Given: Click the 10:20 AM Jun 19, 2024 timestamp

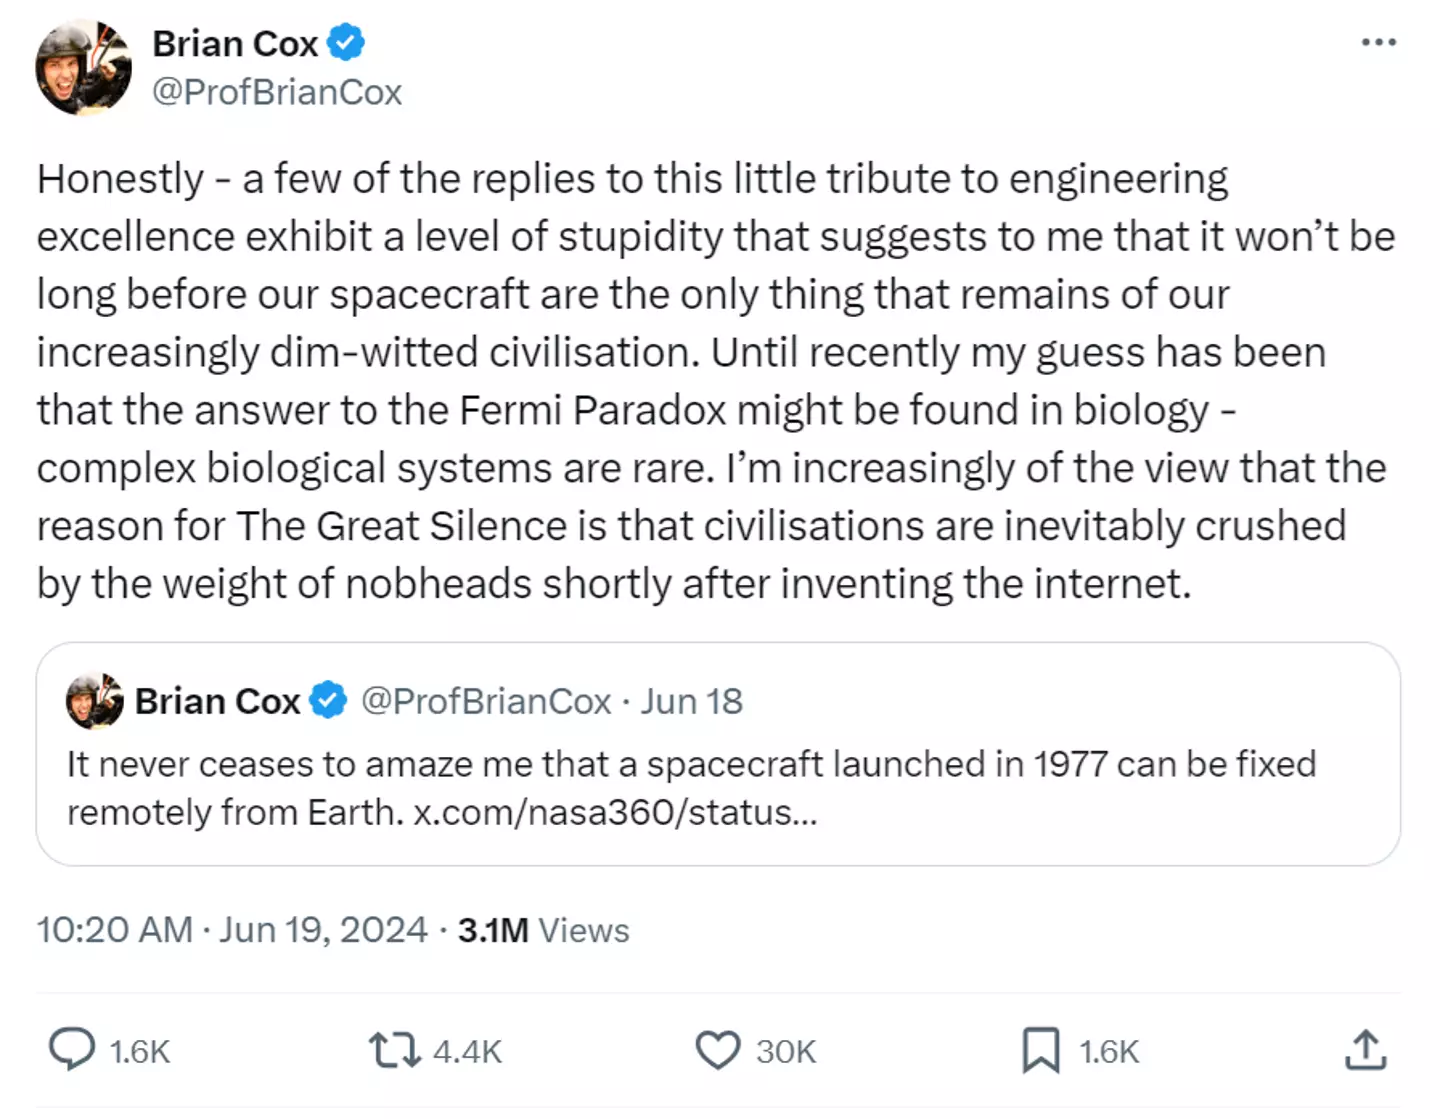Looking at the screenshot, I should (232, 930).
